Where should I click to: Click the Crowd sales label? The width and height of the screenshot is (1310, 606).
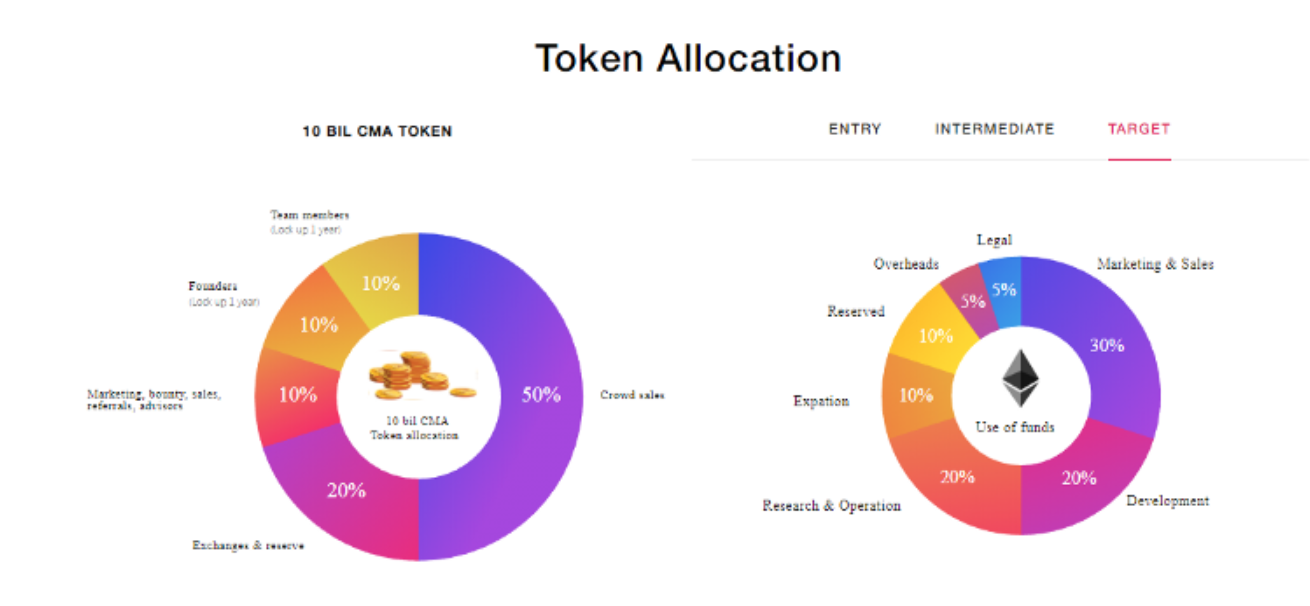pos(632,395)
